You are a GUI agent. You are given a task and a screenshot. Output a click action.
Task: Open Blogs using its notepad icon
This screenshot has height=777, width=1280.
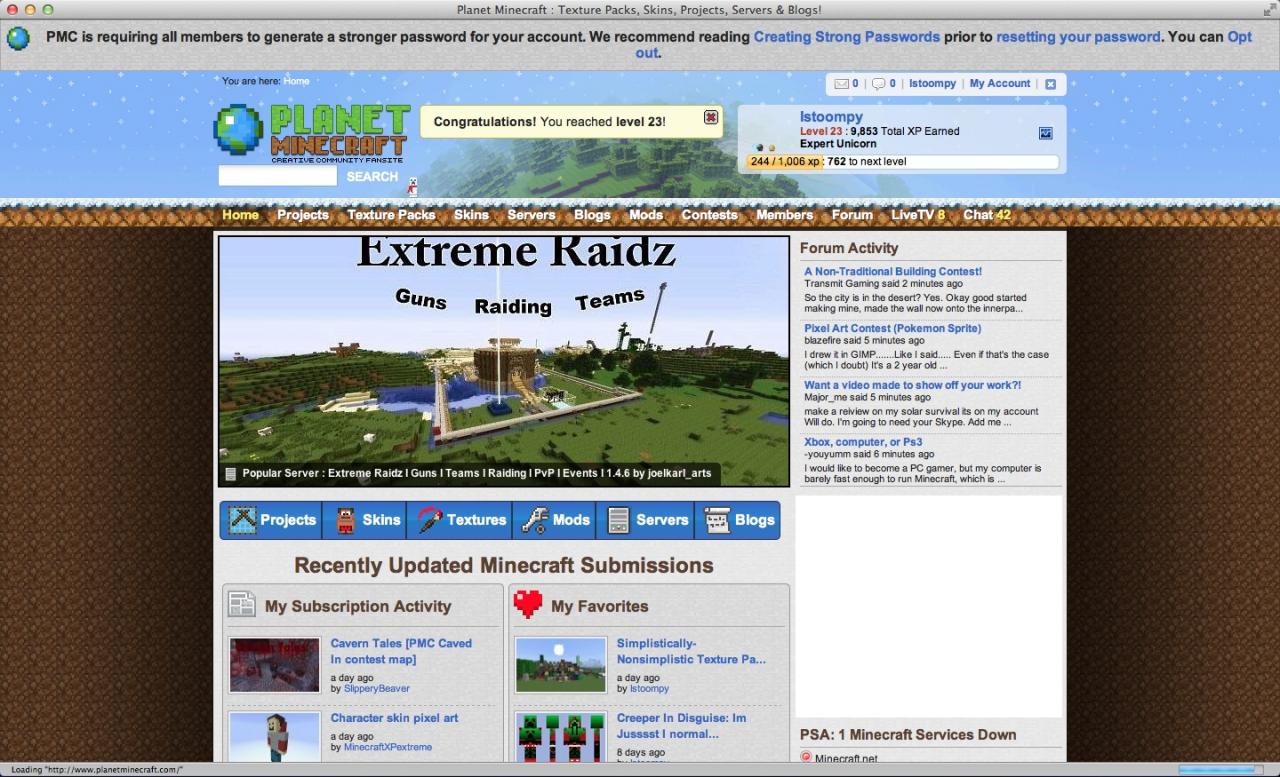716,519
